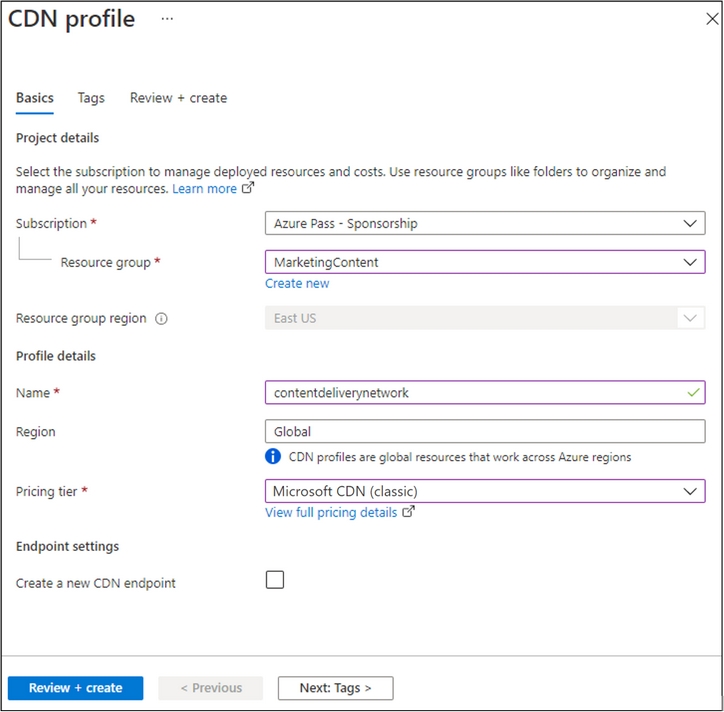Enable Create a new CDN endpoint checkbox
Viewport: 724px width, 712px height.
[275, 579]
